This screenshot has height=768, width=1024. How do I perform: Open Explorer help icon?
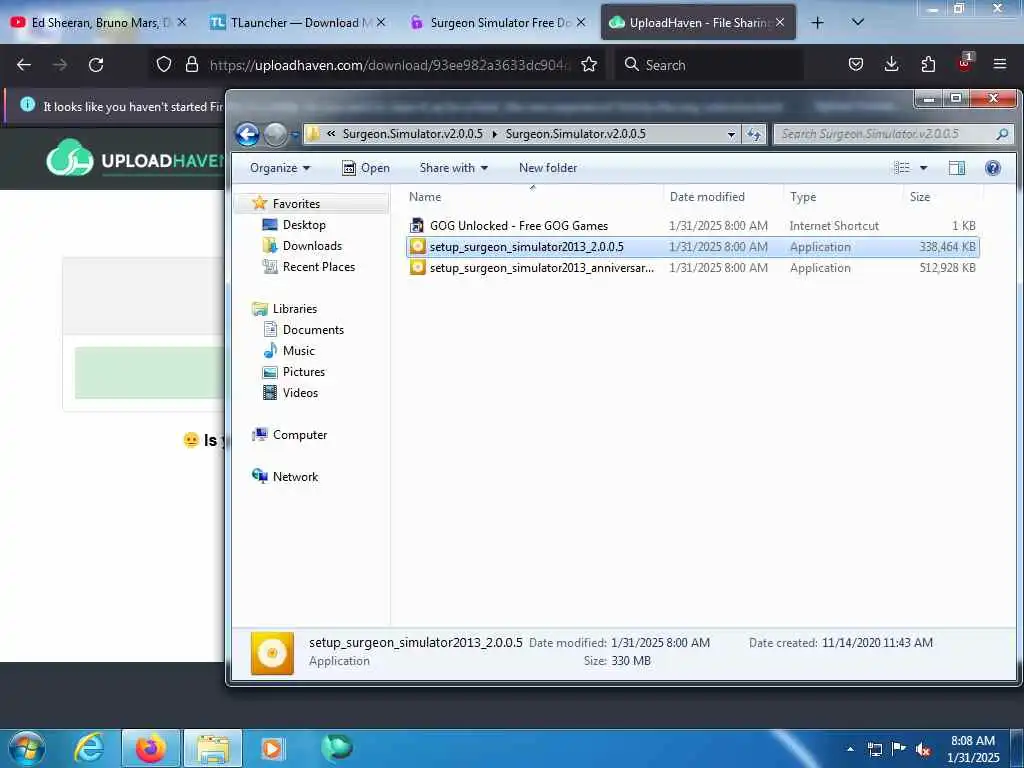click(993, 168)
